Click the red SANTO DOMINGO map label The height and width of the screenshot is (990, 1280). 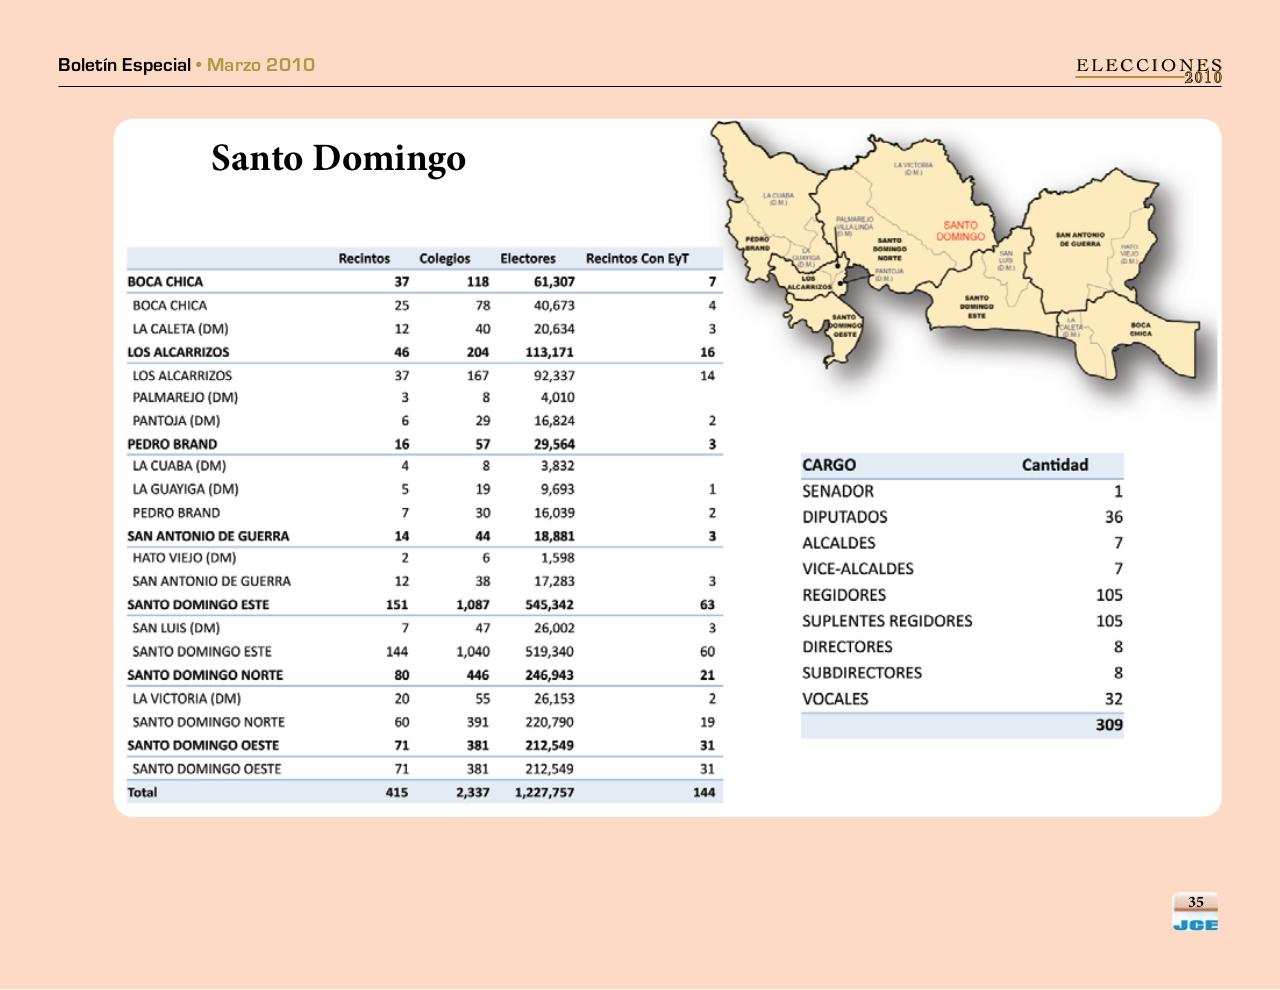point(963,228)
